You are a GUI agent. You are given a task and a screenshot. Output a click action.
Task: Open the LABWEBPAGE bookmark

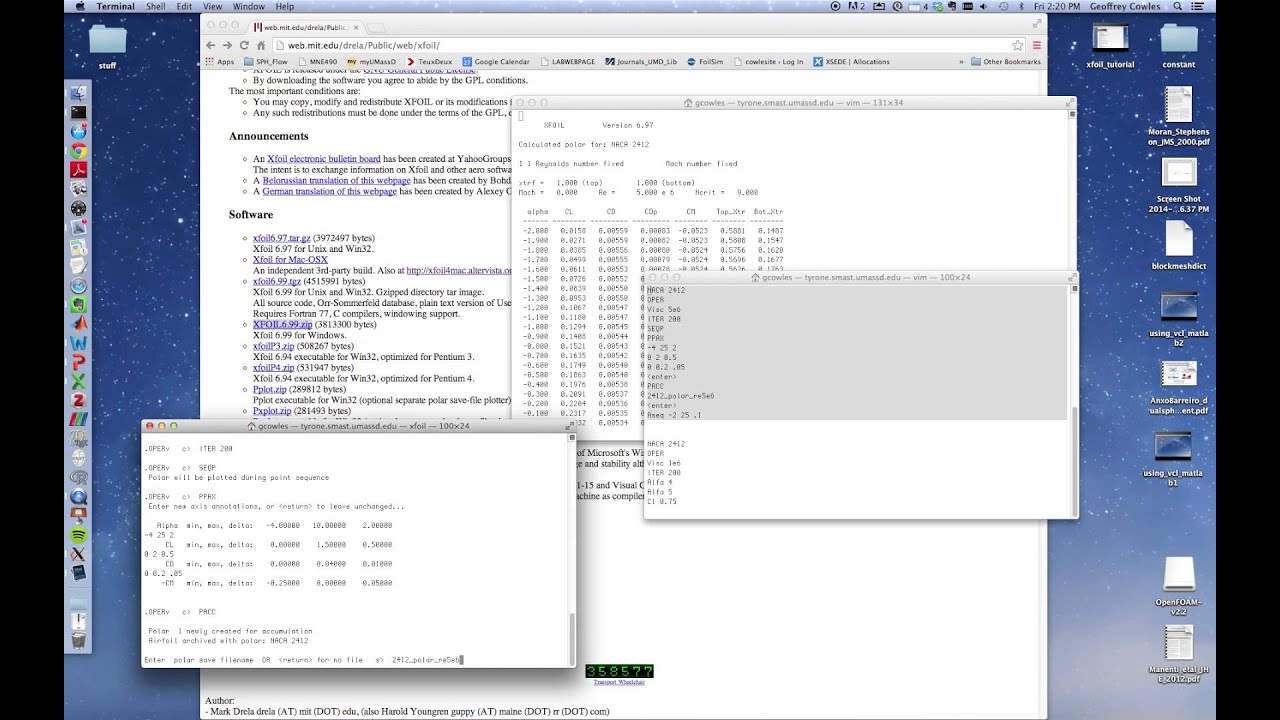(x=567, y=62)
